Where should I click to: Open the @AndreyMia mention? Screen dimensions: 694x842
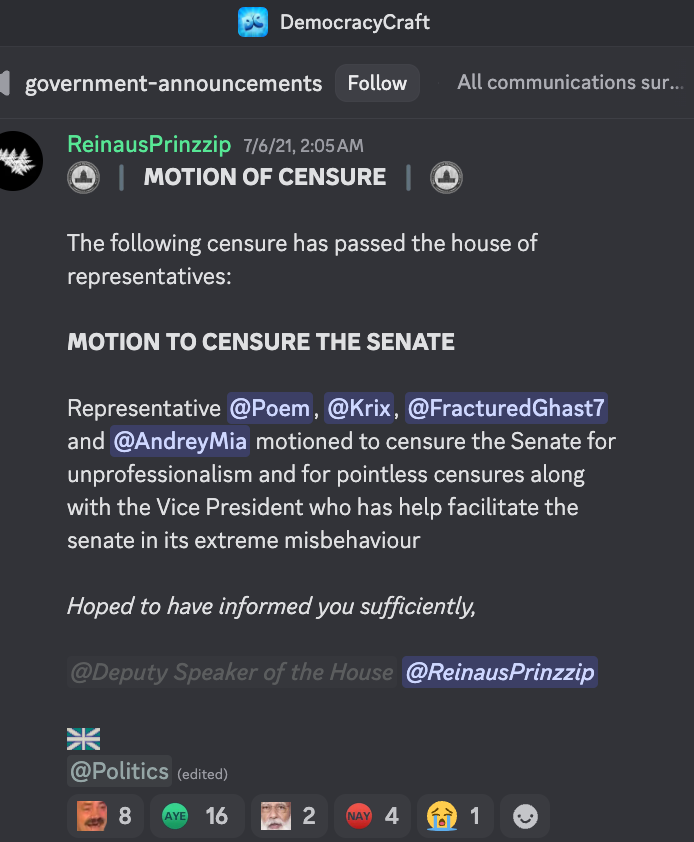[x=180, y=441]
